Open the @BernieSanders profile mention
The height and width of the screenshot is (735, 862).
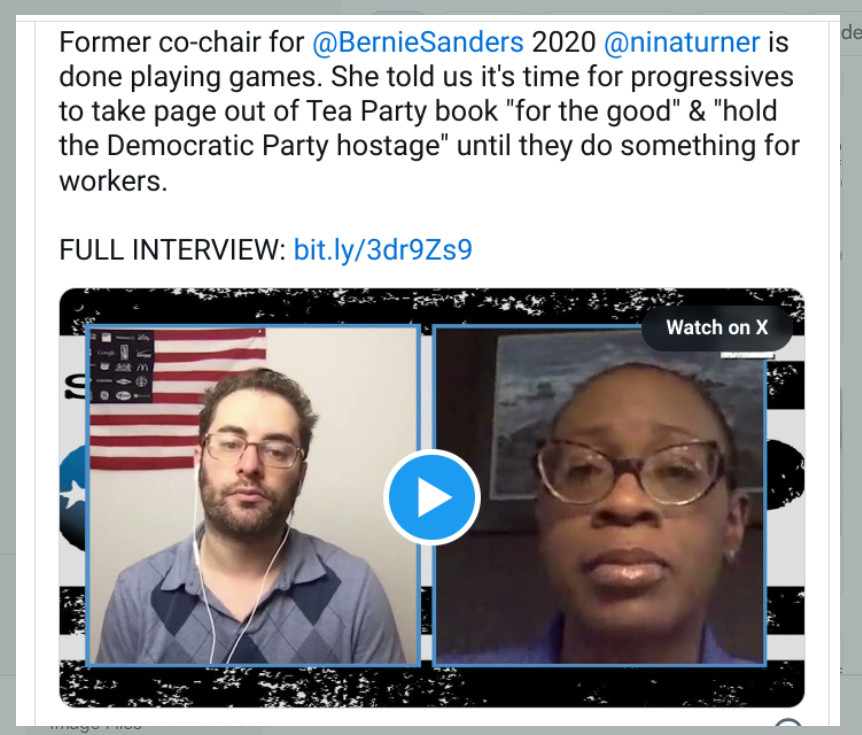(418, 42)
